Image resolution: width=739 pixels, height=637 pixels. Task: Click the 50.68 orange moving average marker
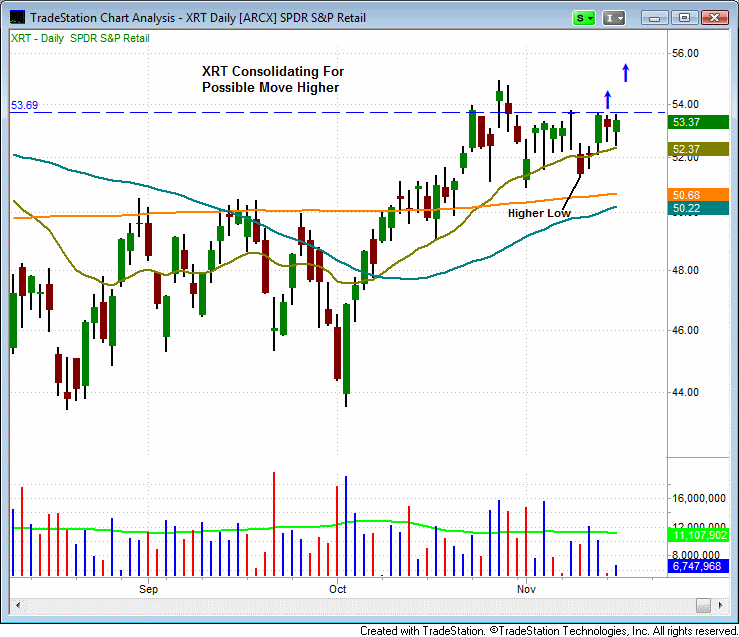(698, 195)
